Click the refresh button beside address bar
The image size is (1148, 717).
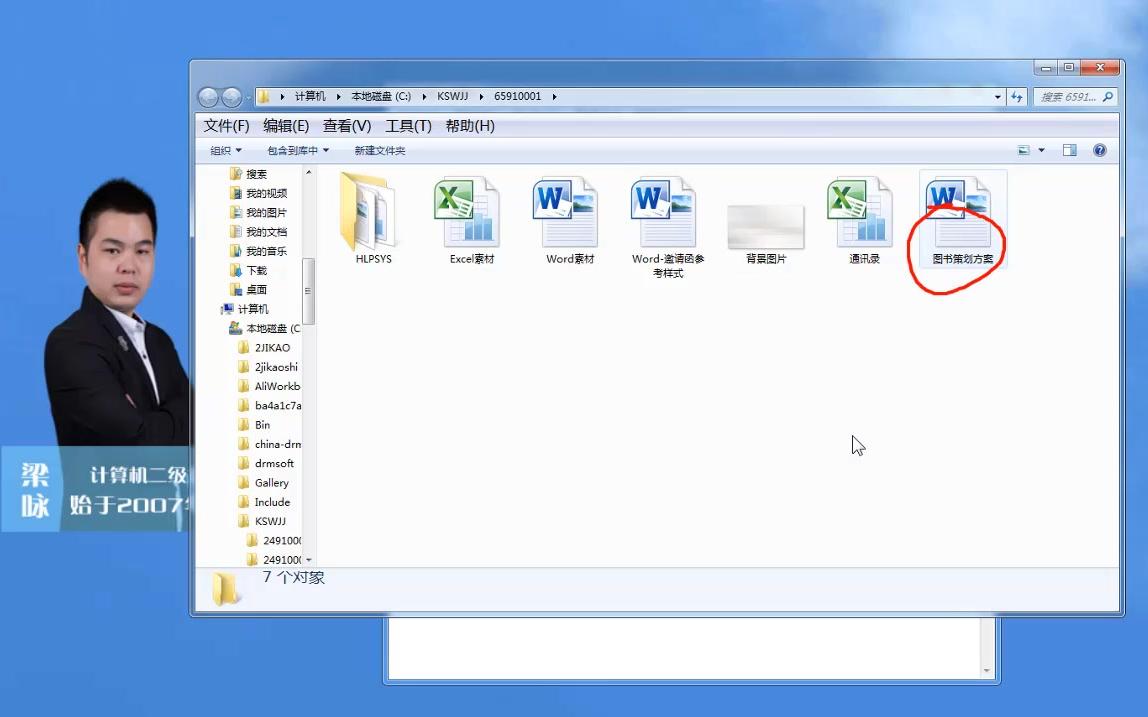click(x=1015, y=96)
